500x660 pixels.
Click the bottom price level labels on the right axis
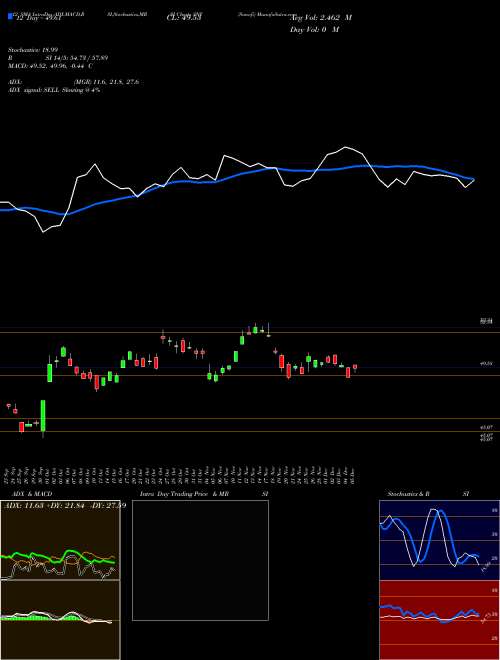coord(486,439)
